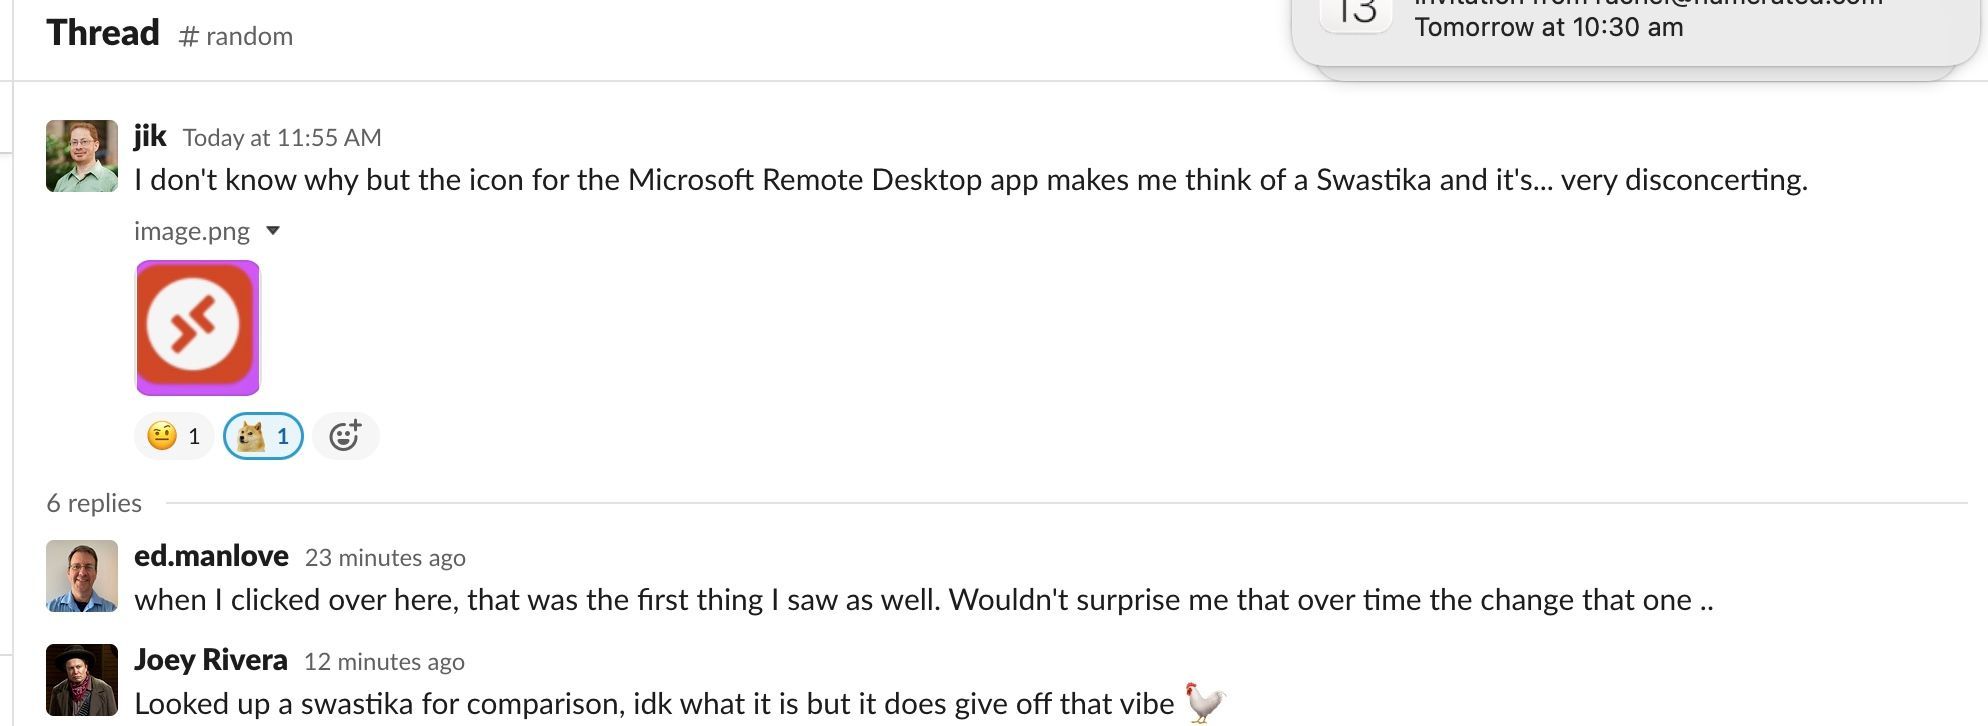Image resolution: width=1988 pixels, height=726 pixels.
Task: Click ed.manlove's reply text
Action: (x=924, y=600)
